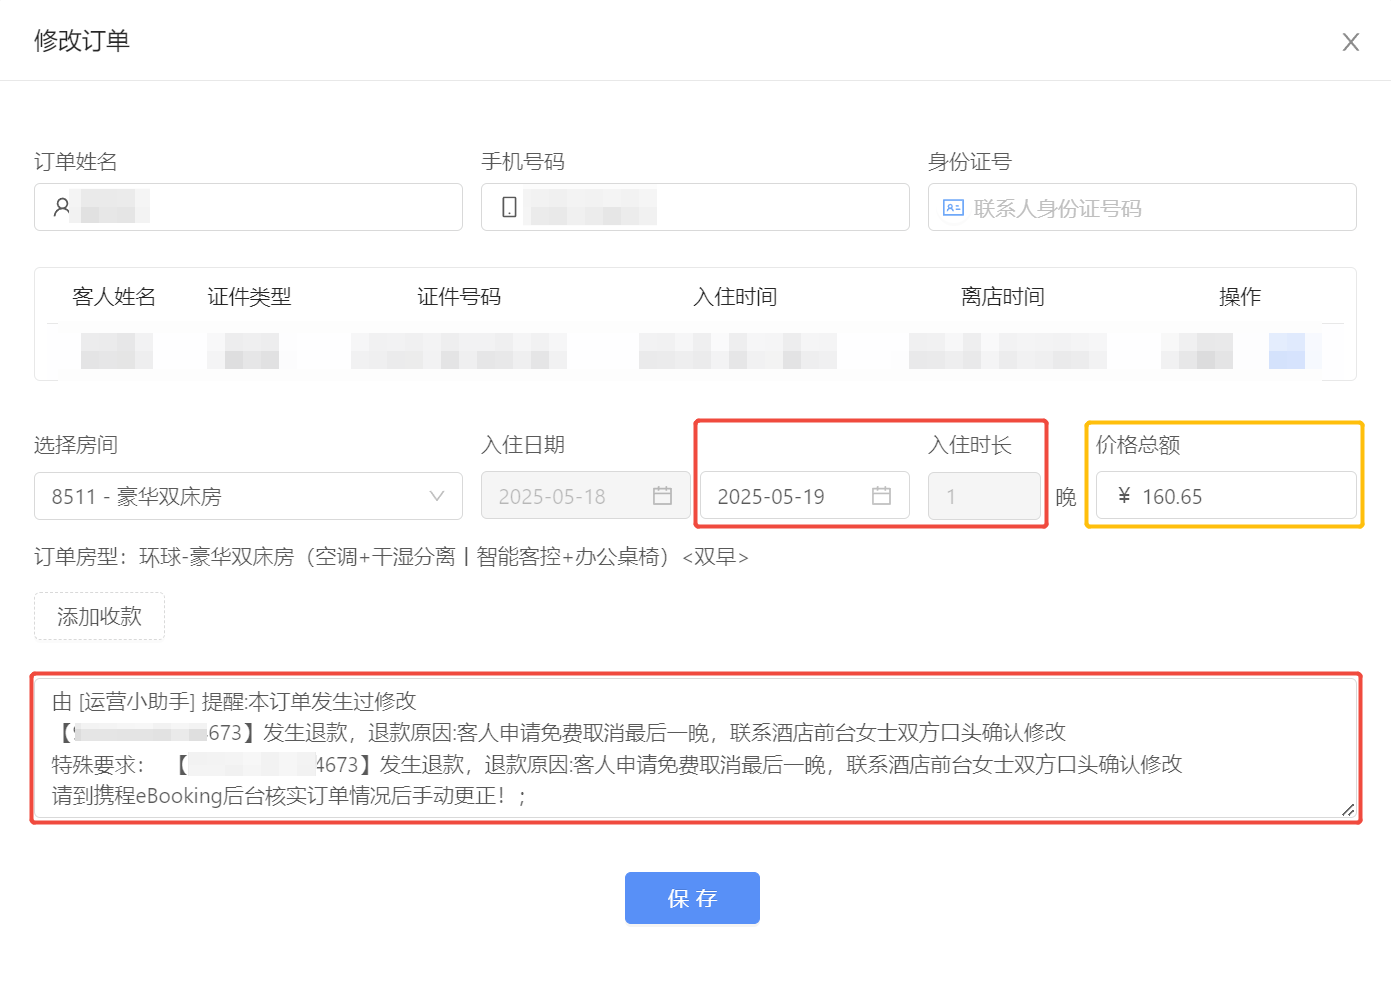1391x1005 pixels.
Task: Click the 入住时间 column header
Action: [x=735, y=297]
